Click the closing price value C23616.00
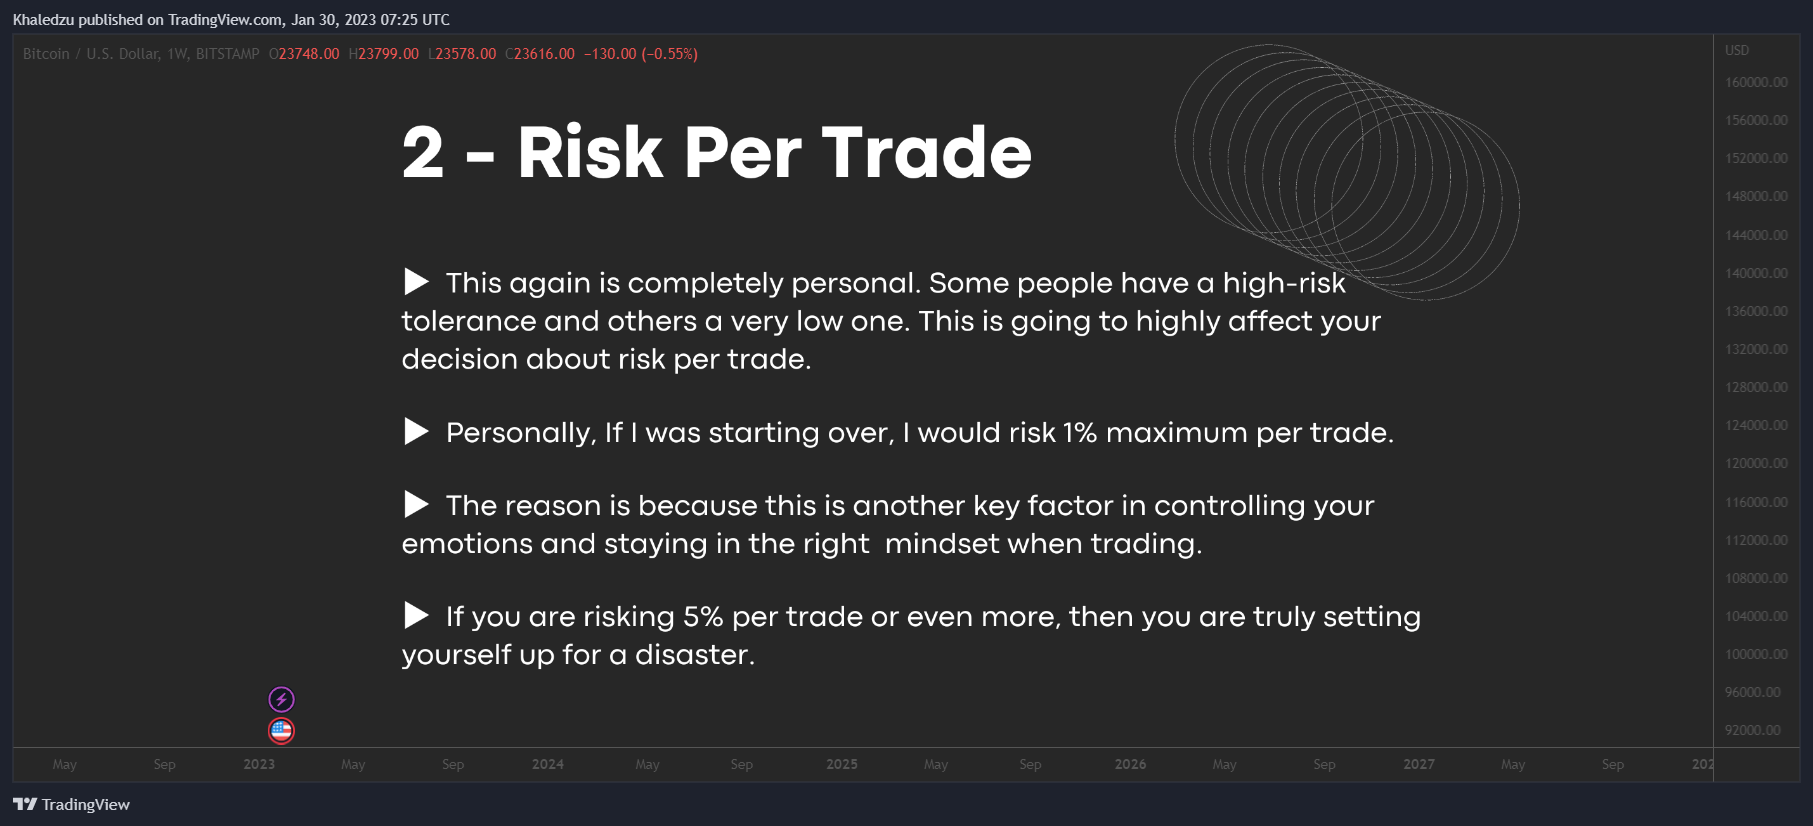 click(x=540, y=54)
